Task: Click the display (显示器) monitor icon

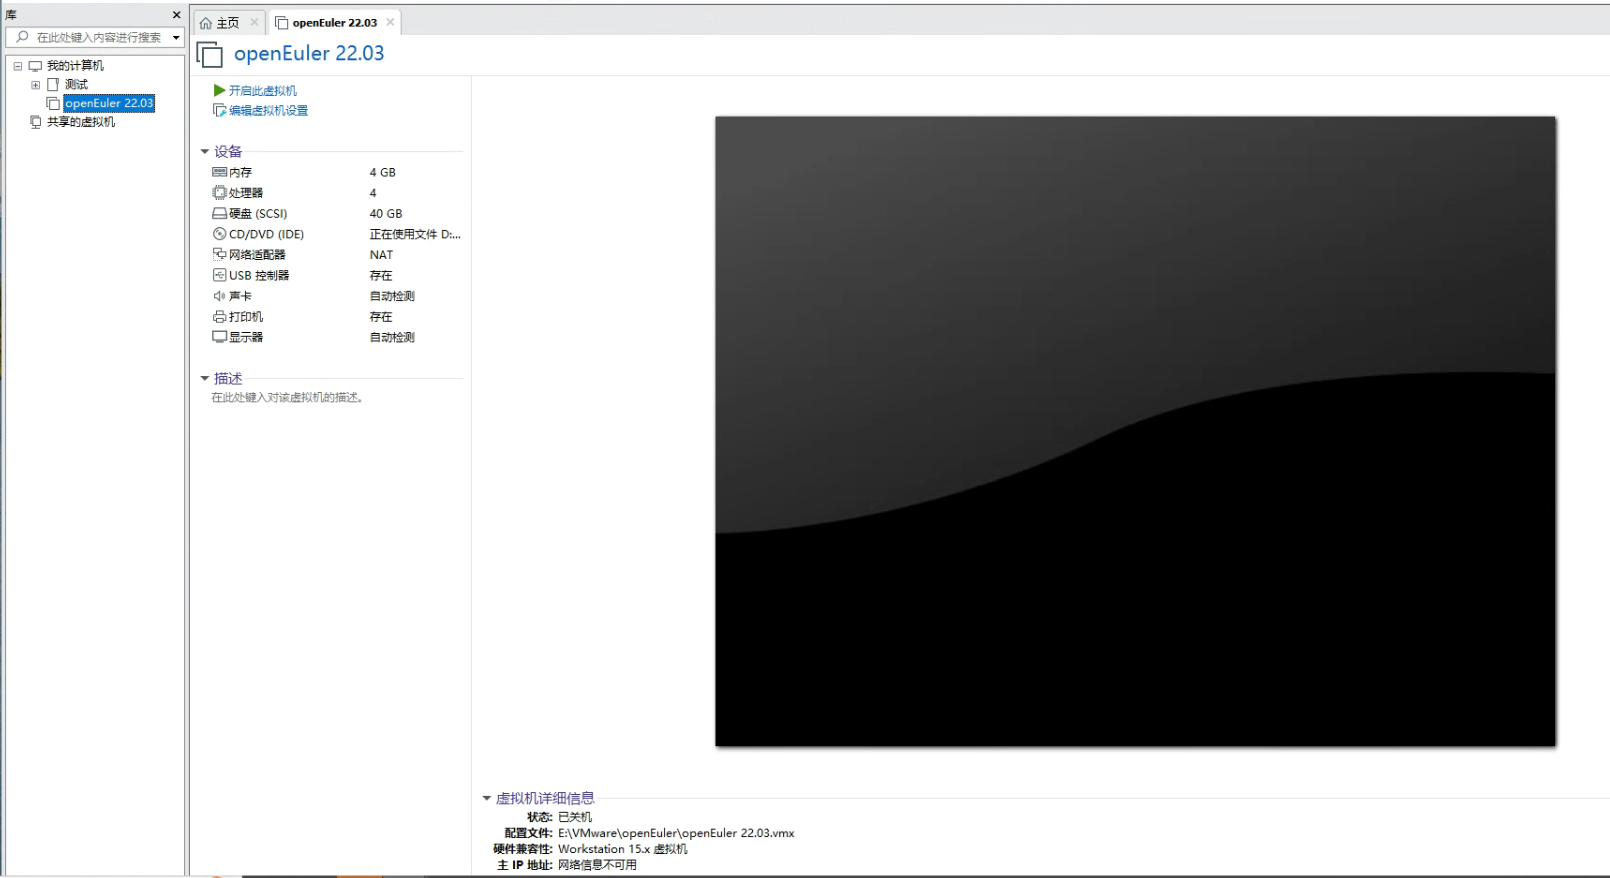Action: tap(219, 337)
